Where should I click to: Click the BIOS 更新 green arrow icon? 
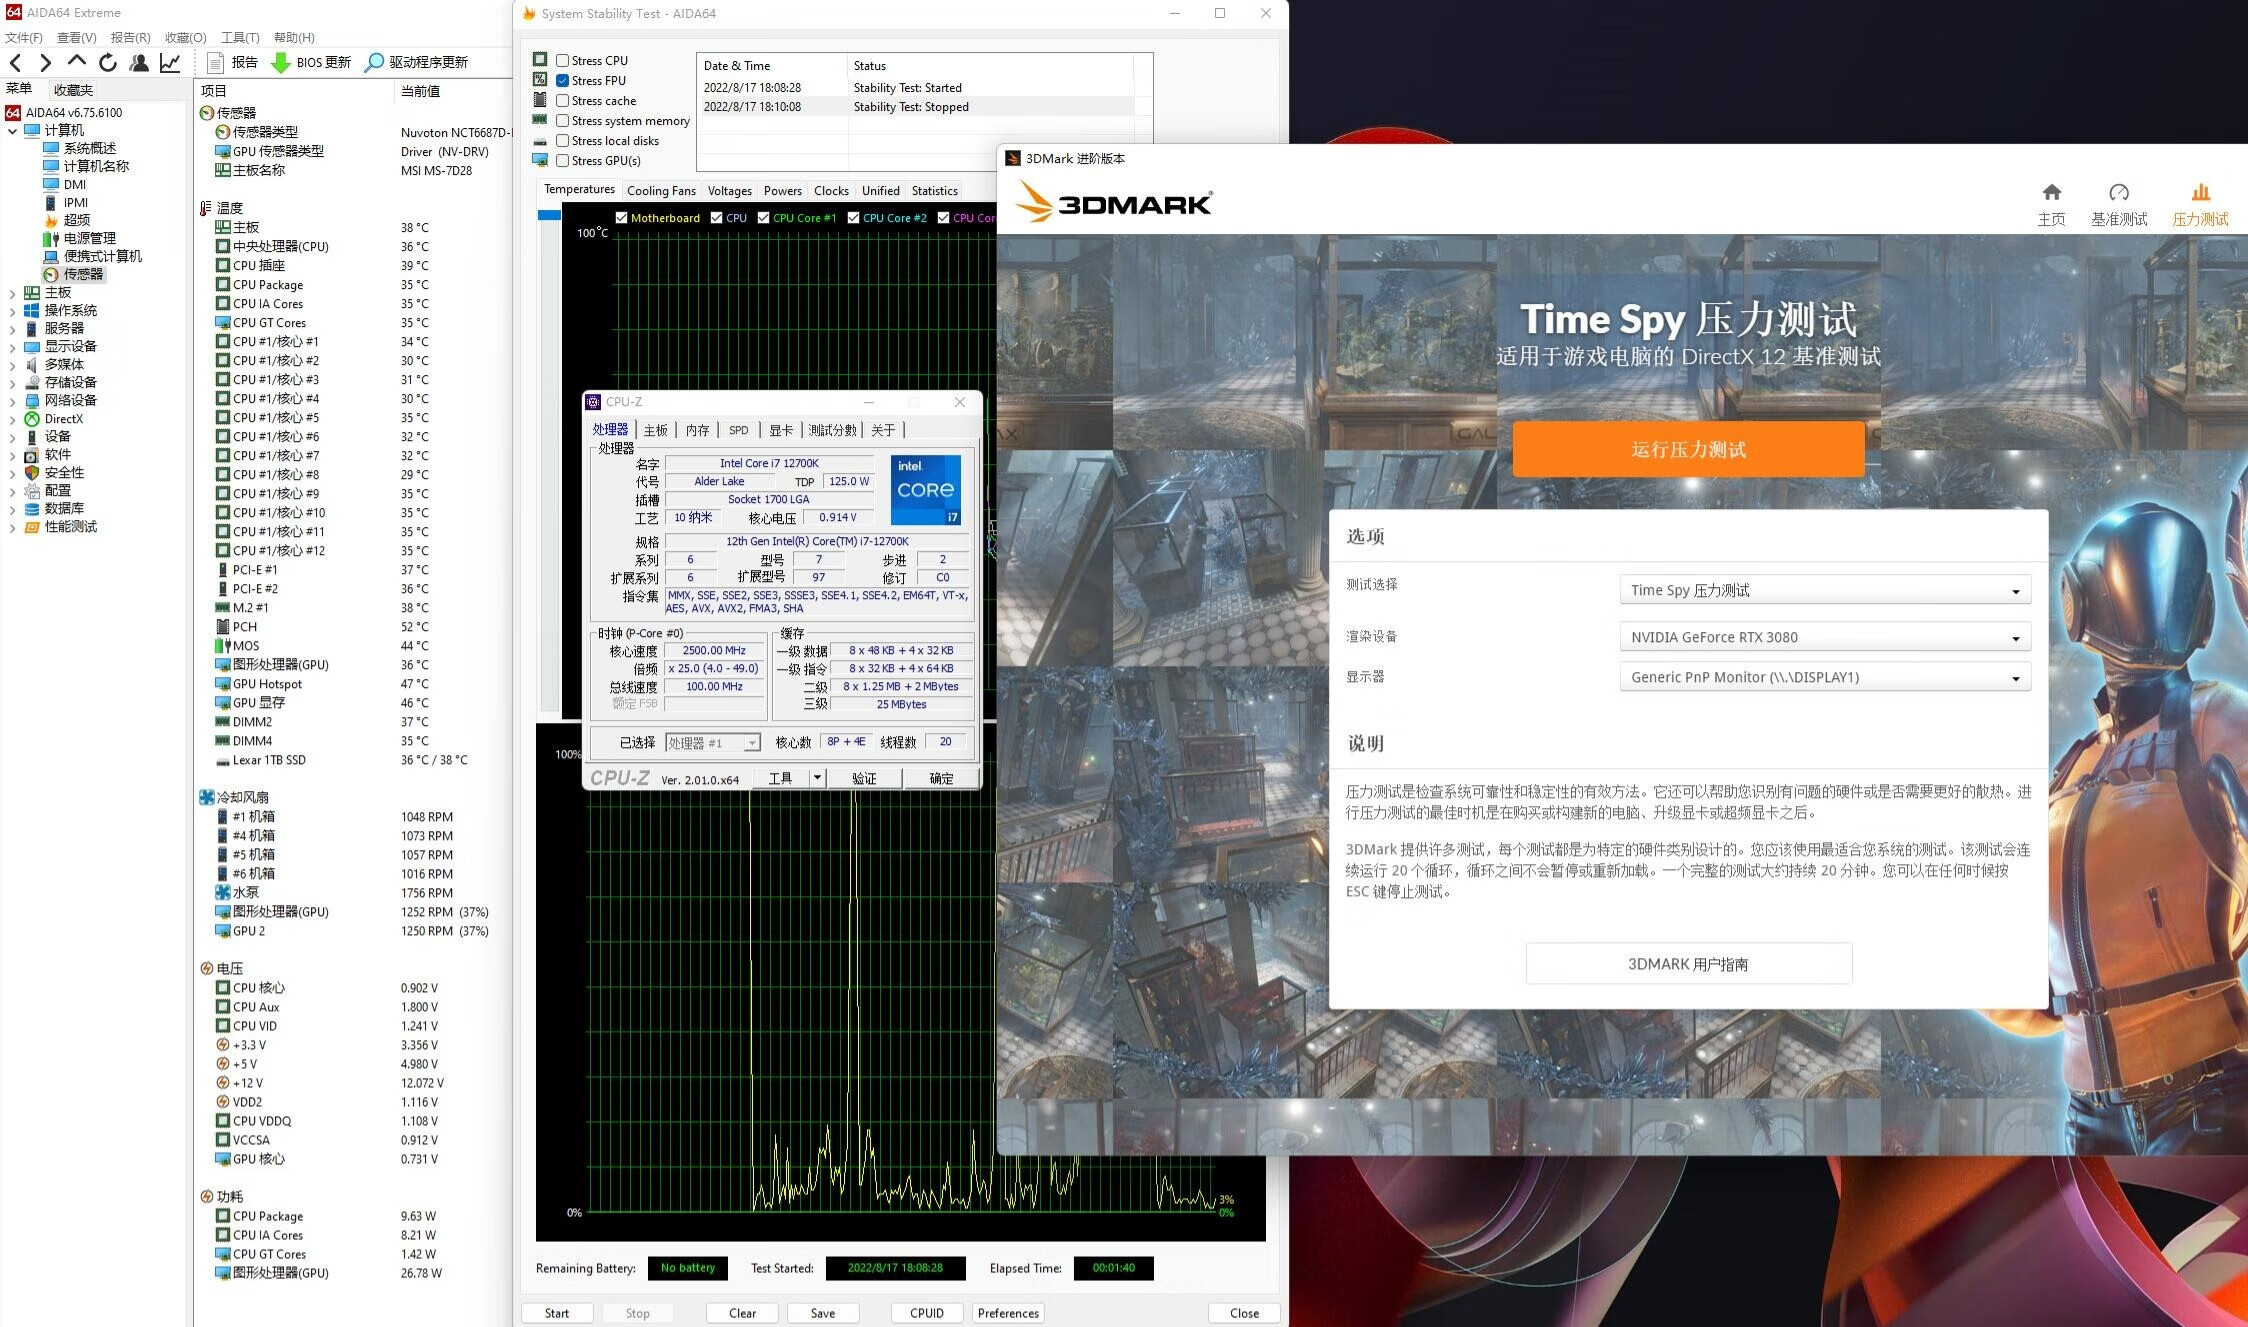point(281,62)
